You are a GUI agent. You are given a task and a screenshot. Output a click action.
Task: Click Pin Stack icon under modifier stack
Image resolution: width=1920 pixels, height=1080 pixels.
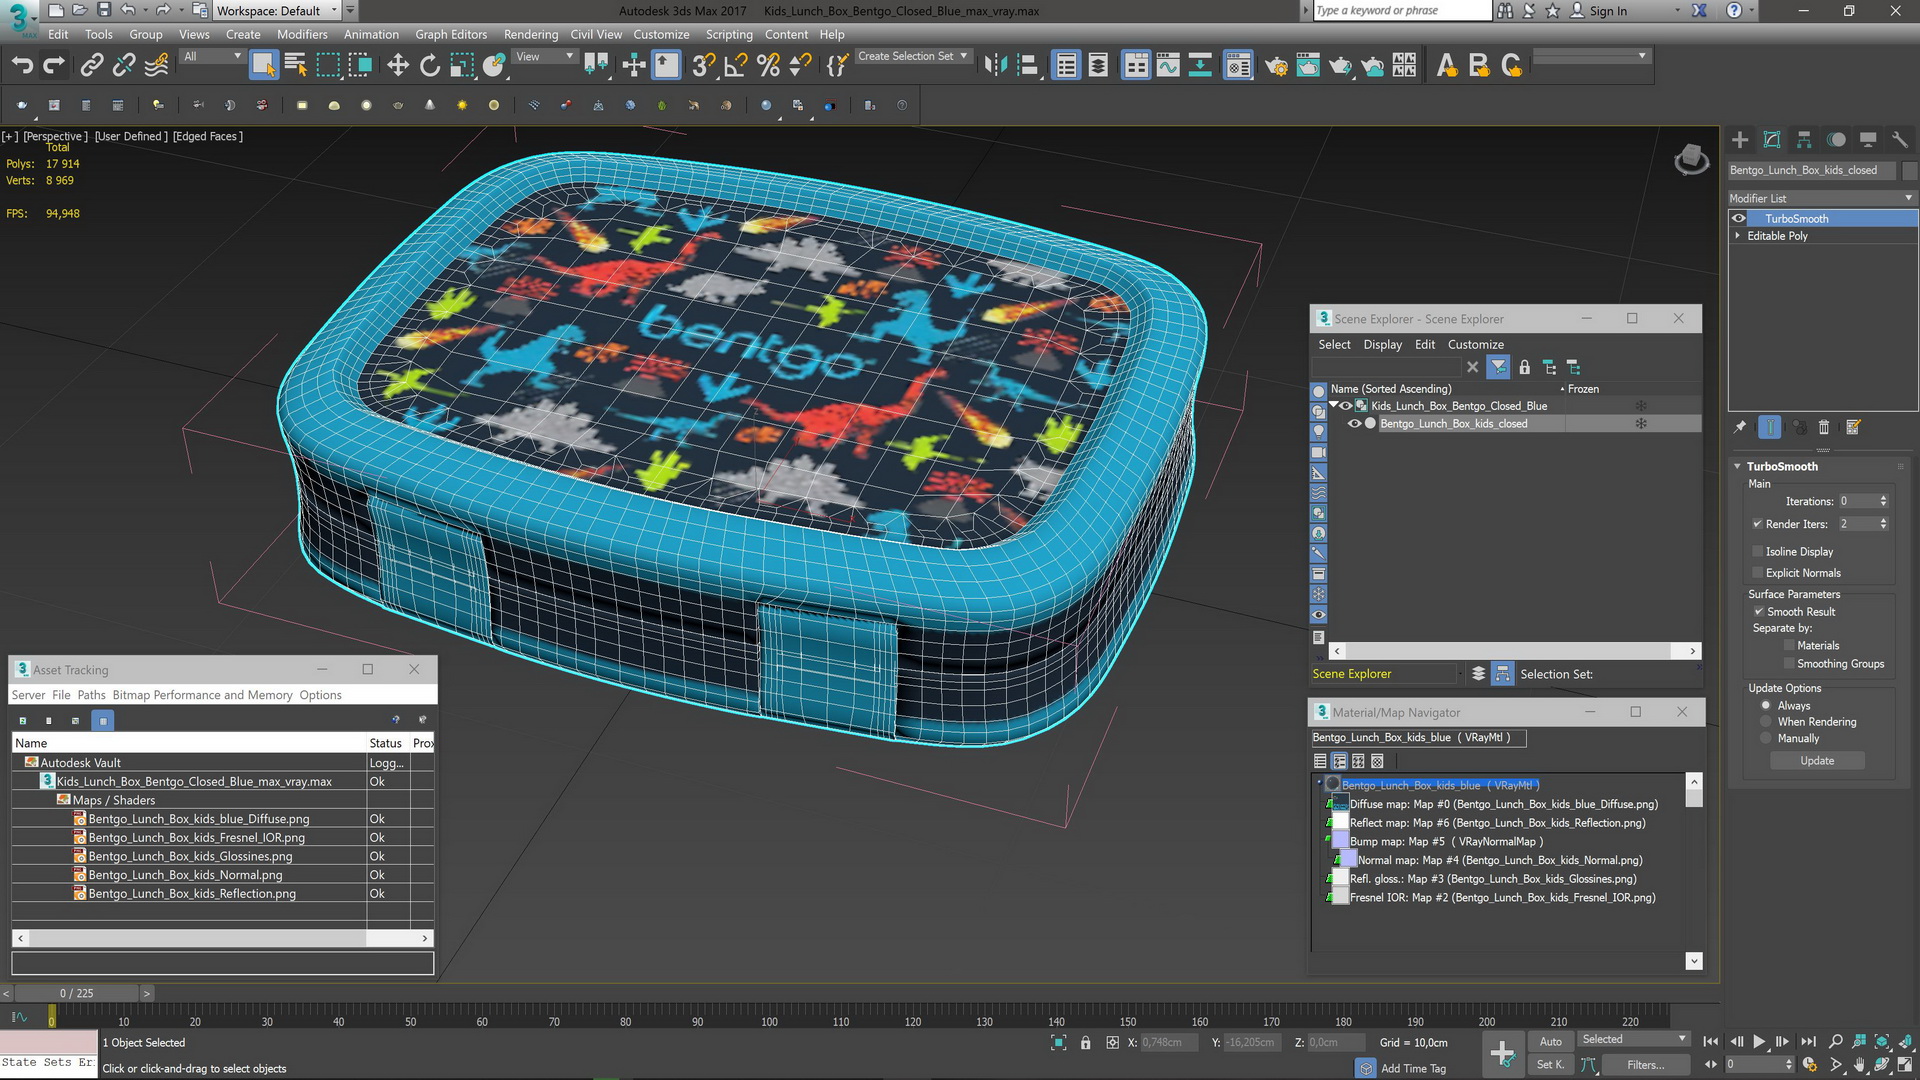tap(1740, 427)
